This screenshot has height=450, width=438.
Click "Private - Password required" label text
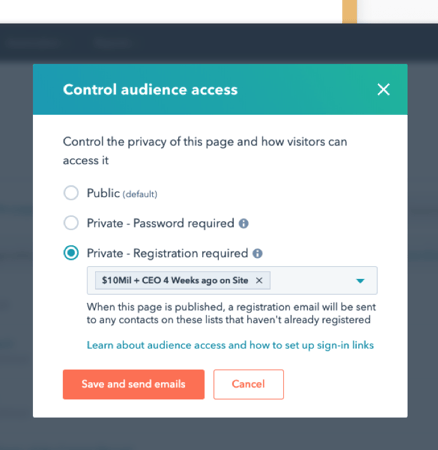[x=161, y=223]
